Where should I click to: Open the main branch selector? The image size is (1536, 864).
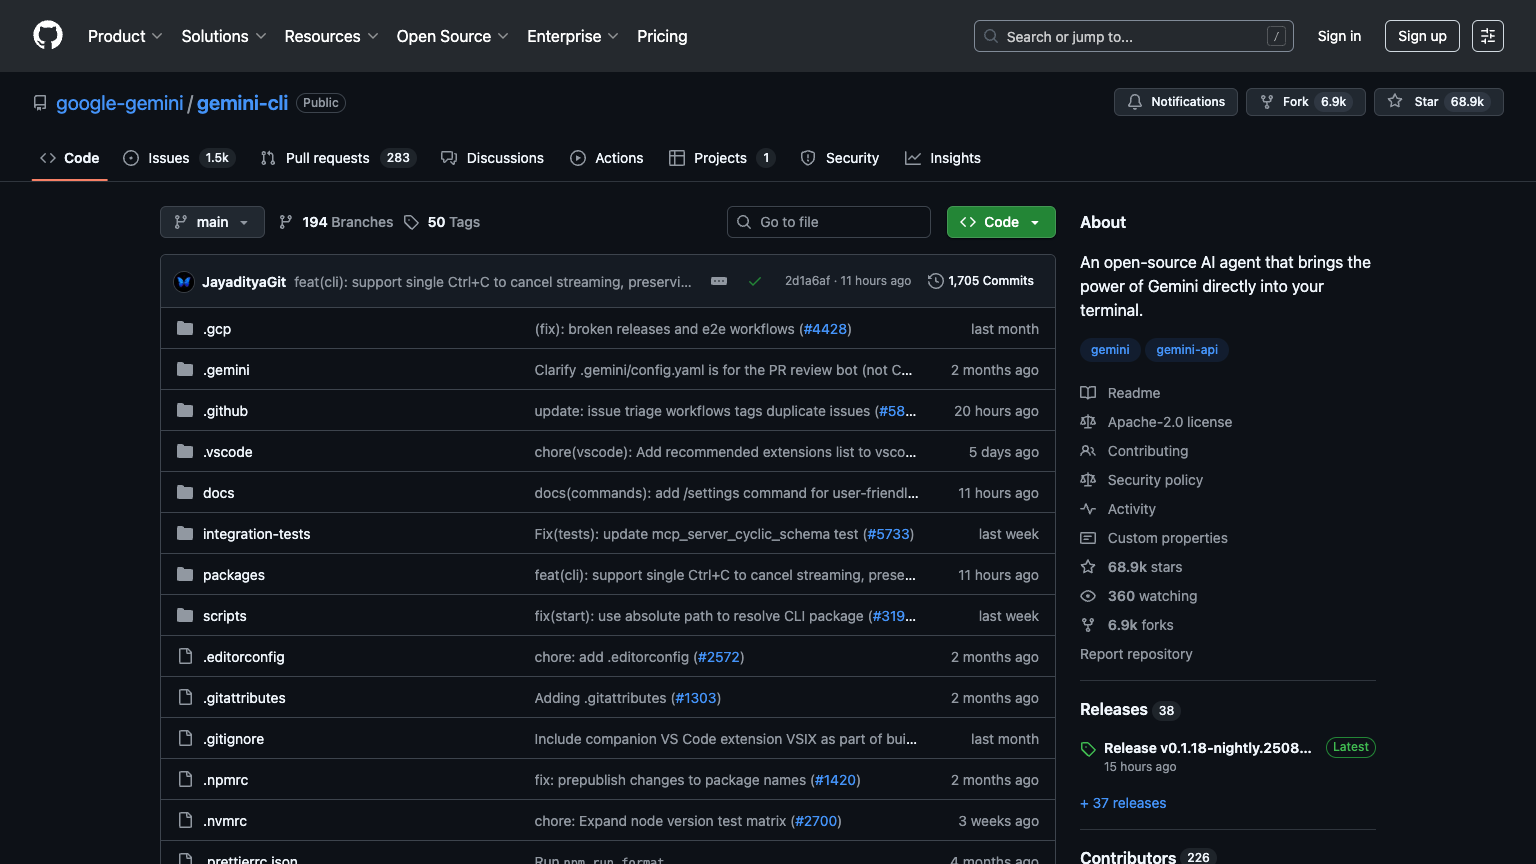tap(211, 221)
